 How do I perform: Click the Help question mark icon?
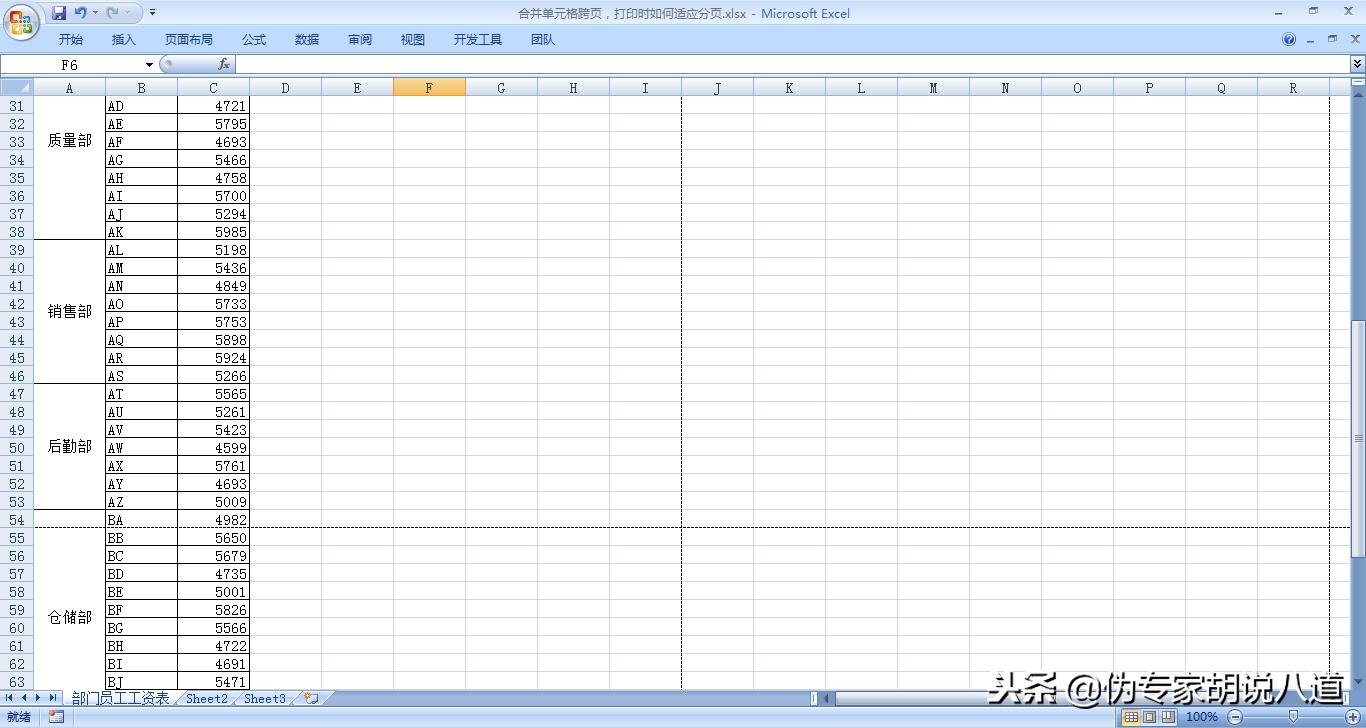[x=1288, y=39]
